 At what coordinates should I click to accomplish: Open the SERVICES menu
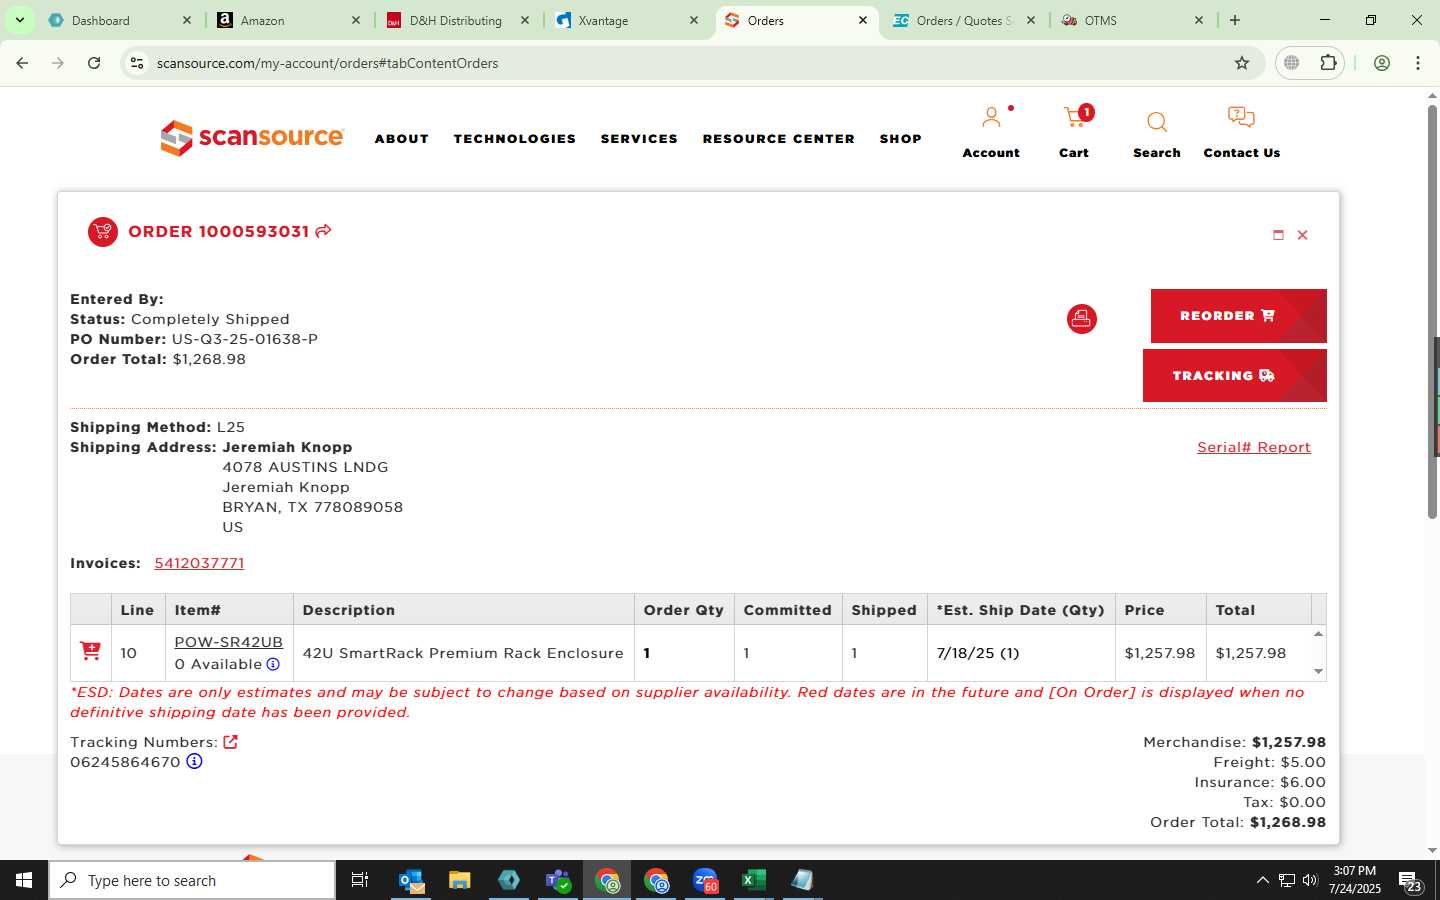tap(639, 139)
